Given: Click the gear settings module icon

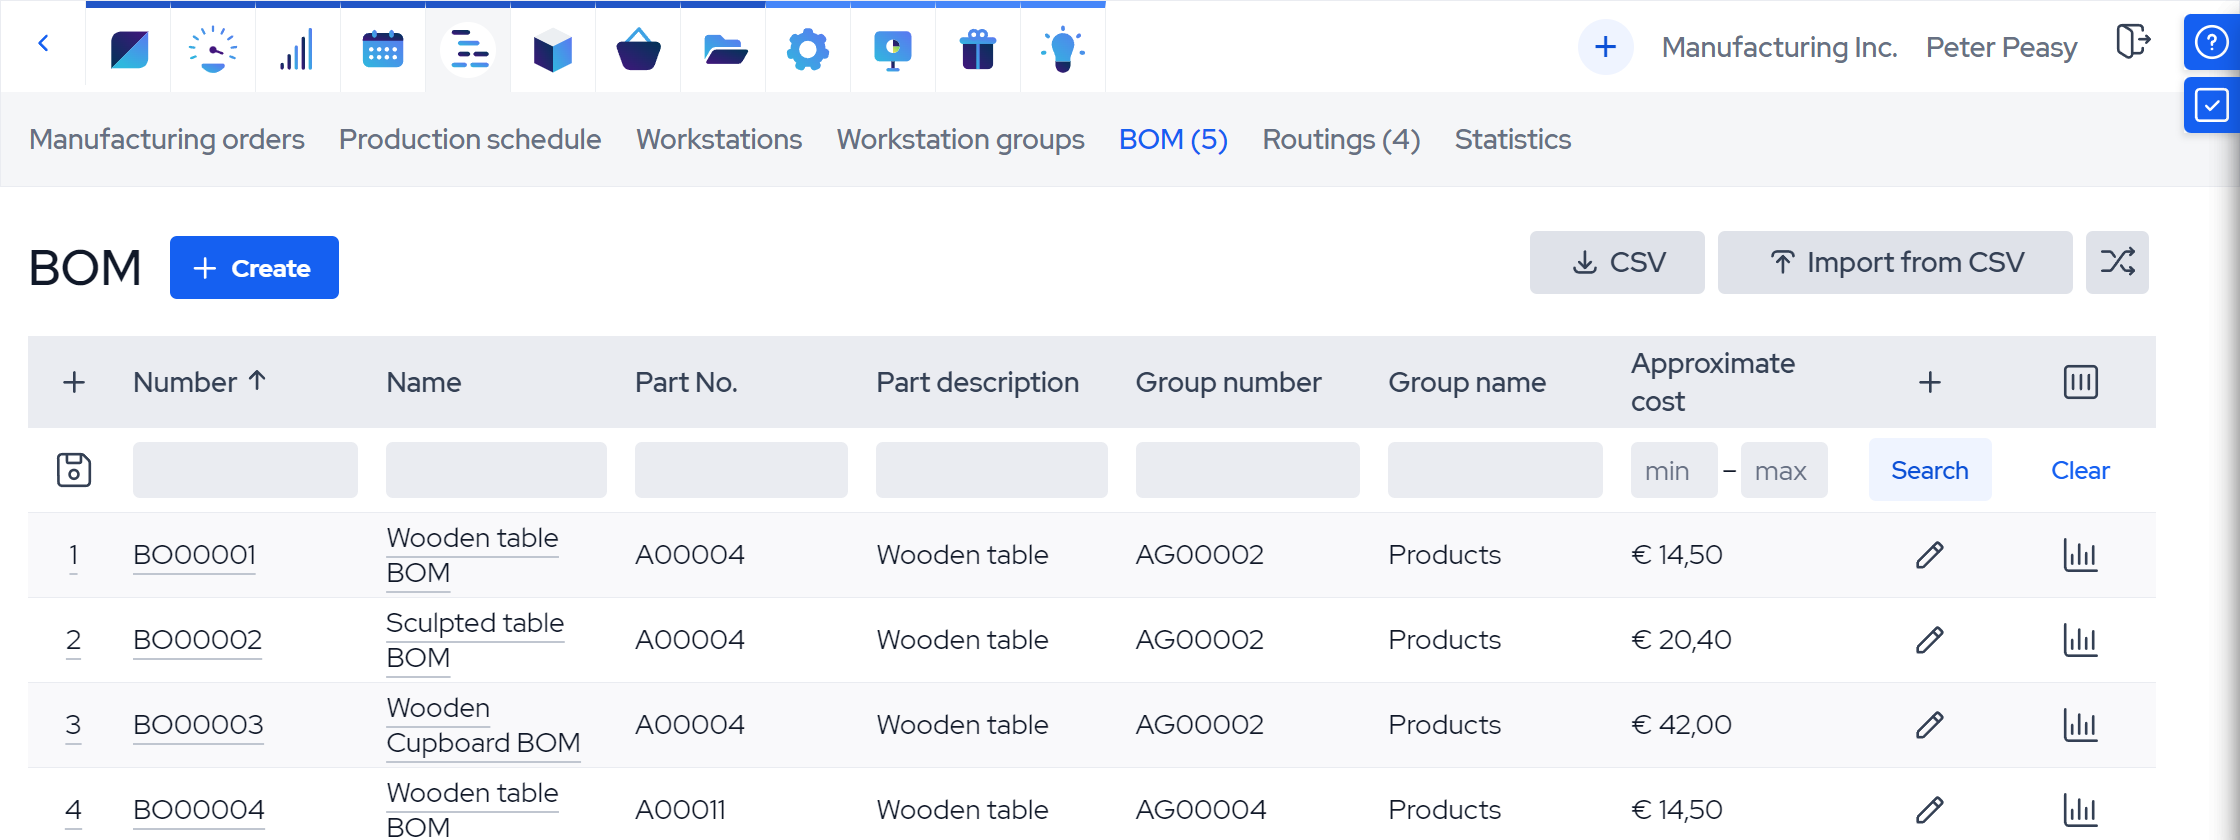Looking at the screenshot, I should [x=807, y=49].
